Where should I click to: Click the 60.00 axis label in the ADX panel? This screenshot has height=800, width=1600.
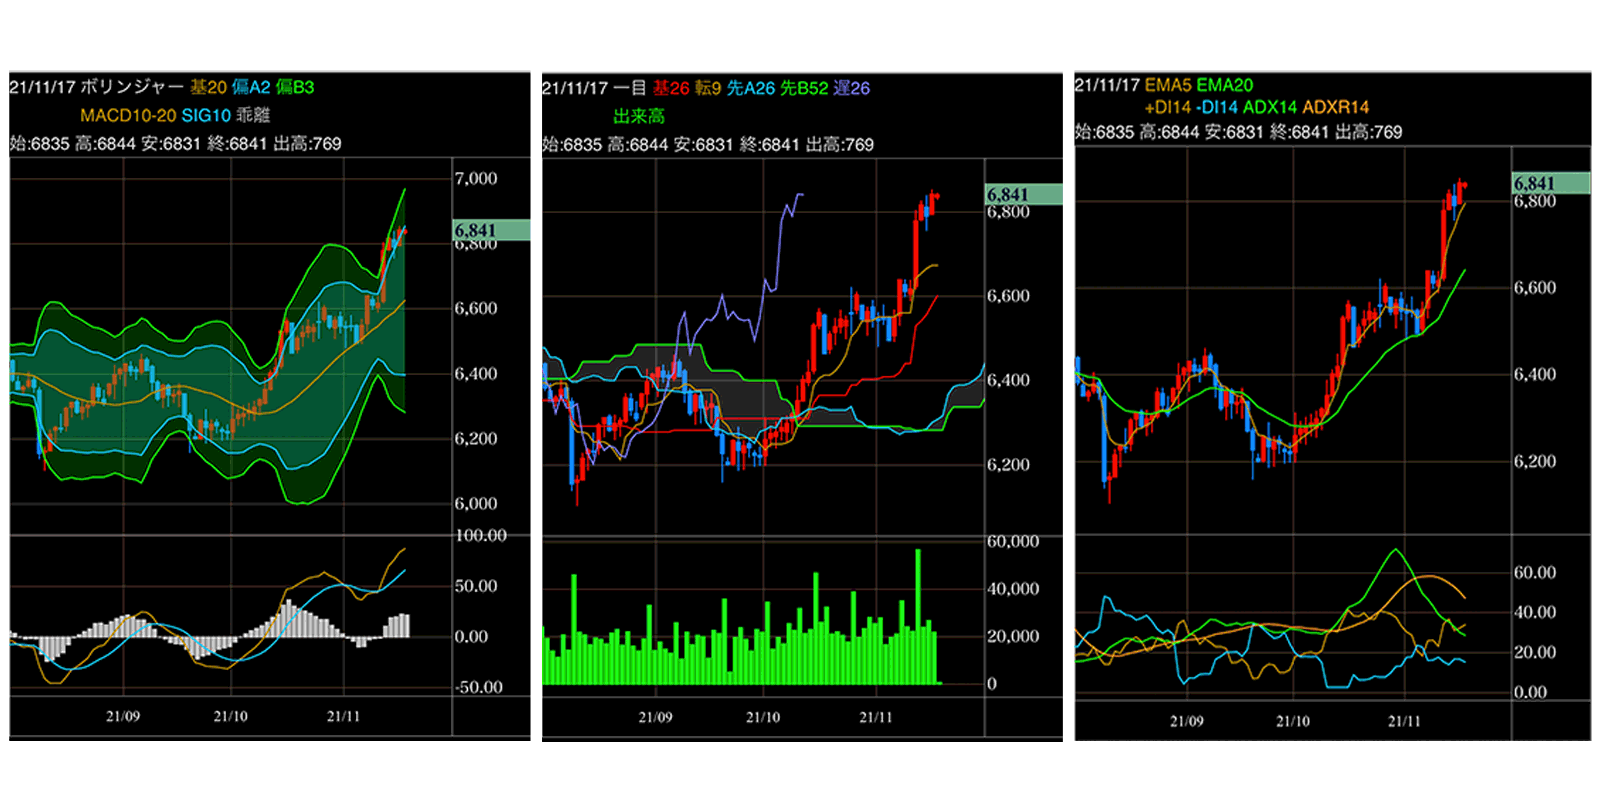coord(1535,573)
